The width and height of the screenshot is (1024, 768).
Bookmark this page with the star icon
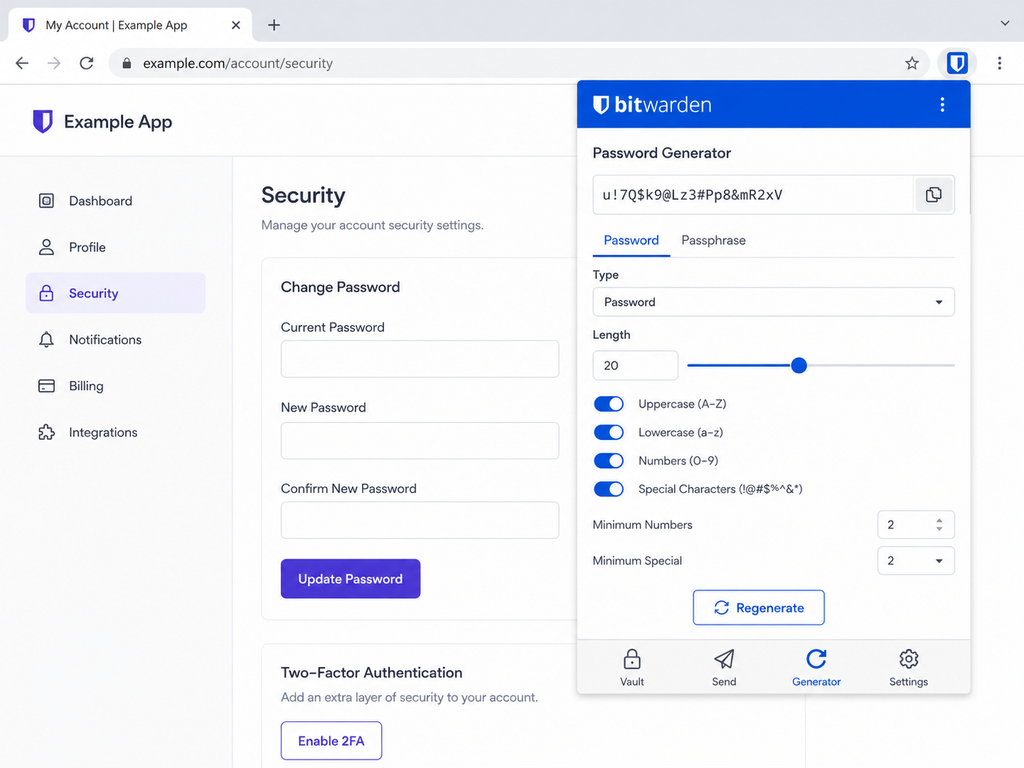point(912,63)
